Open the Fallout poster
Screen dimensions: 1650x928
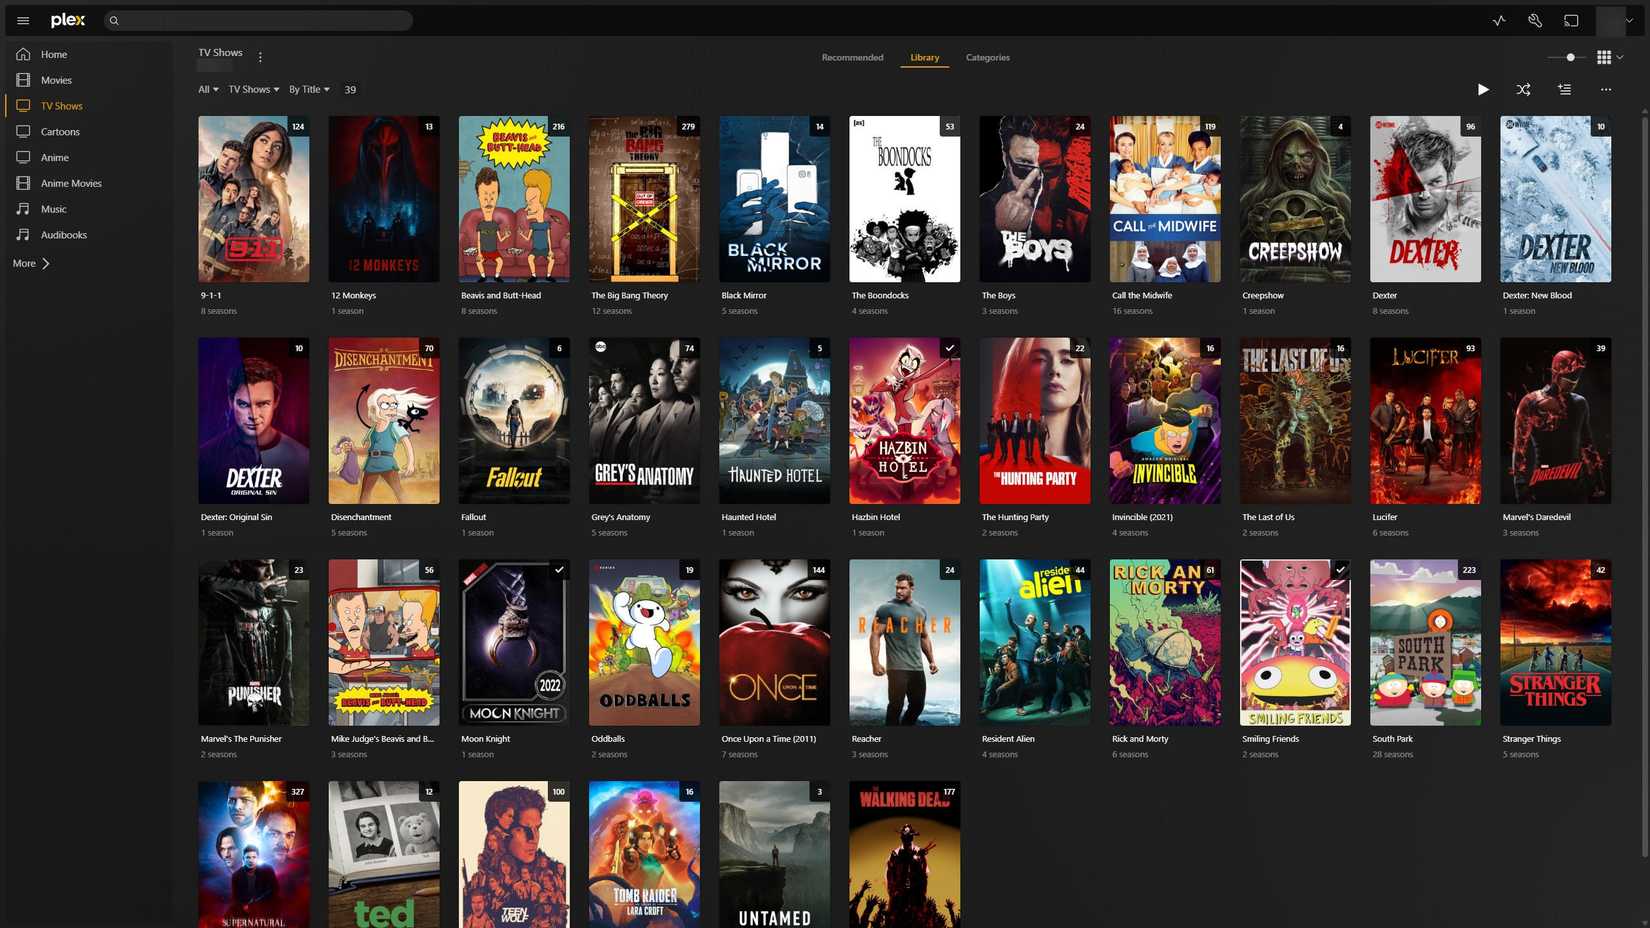coord(514,421)
